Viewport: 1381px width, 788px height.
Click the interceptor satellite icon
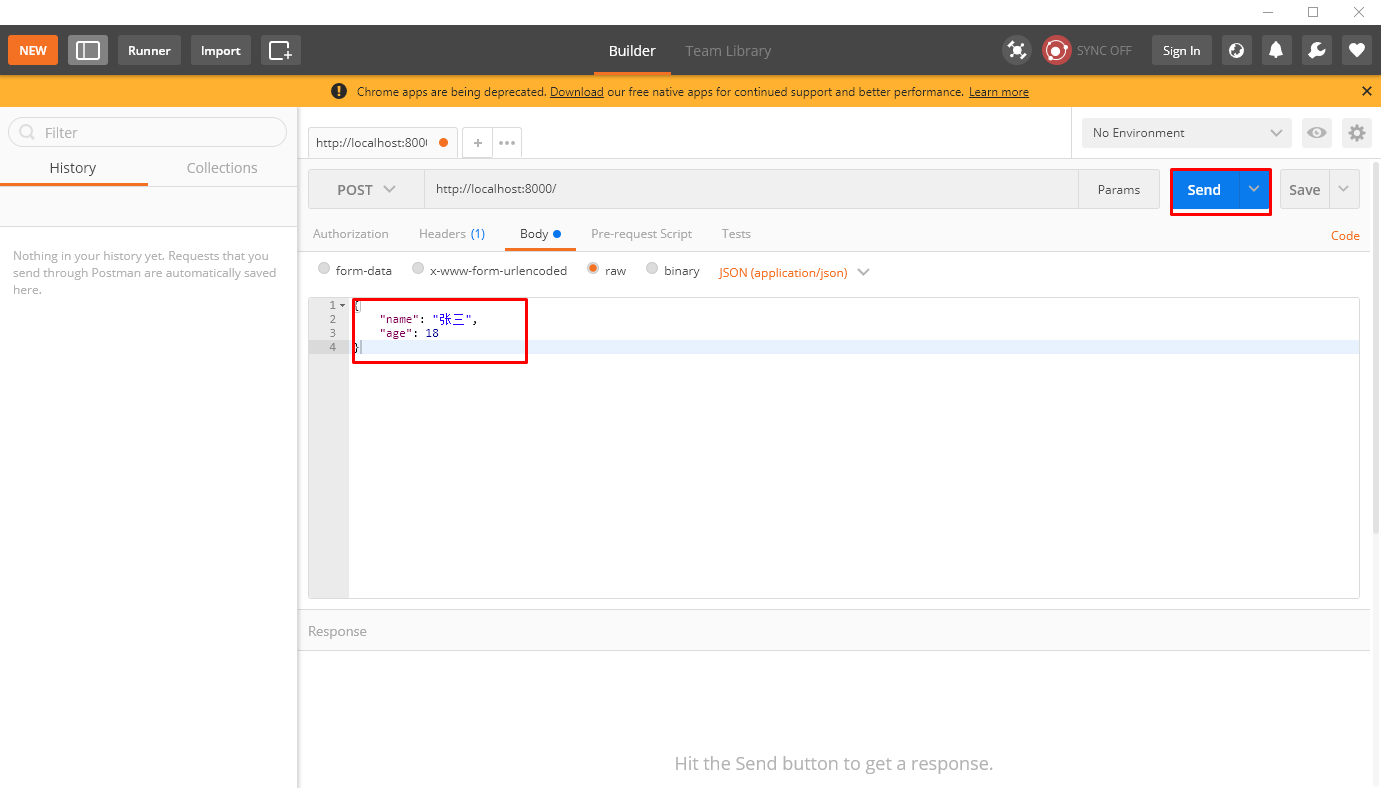coord(1016,50)
